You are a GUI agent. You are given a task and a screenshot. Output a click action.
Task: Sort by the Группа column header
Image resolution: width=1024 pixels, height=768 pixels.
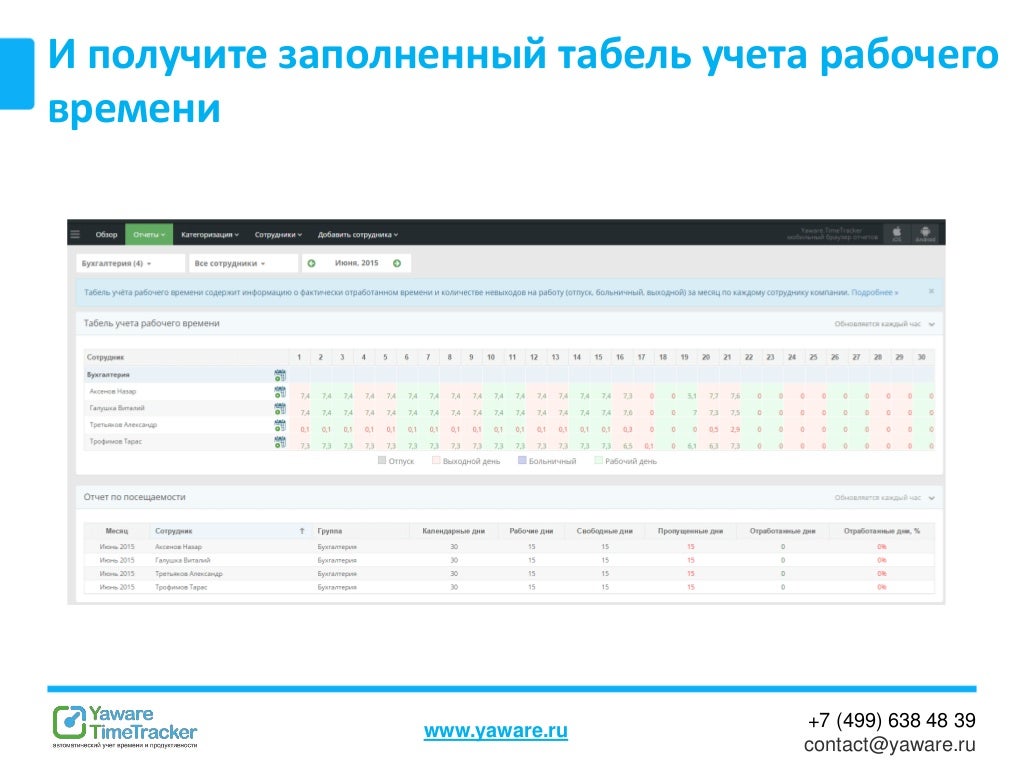(x=330, y=531)
